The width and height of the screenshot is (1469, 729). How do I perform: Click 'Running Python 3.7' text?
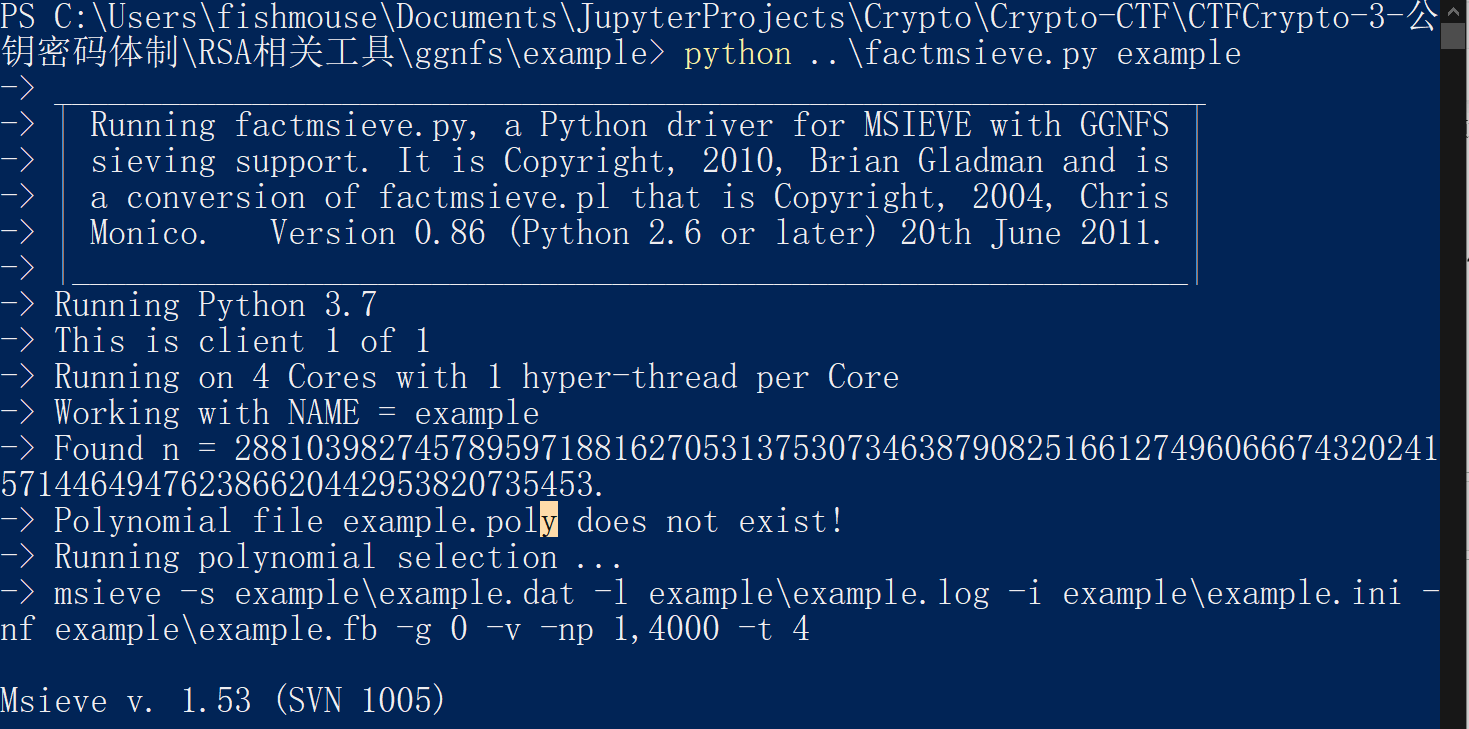tap(215, 305)
